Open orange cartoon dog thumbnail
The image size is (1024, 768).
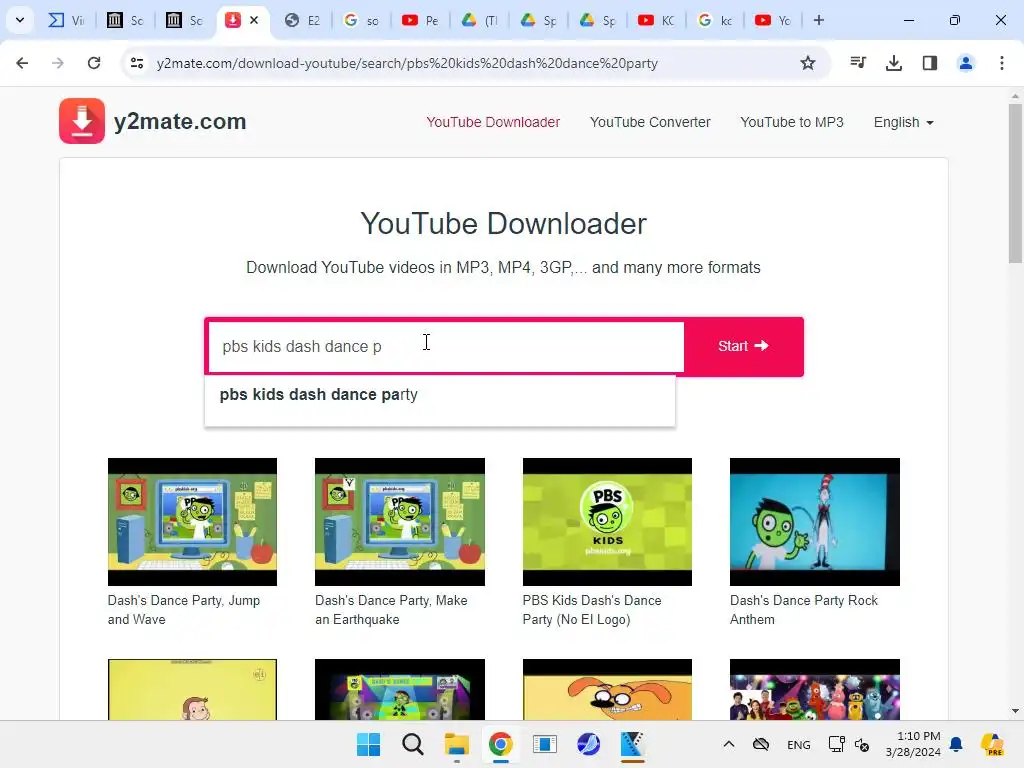[x=607, y=690]
